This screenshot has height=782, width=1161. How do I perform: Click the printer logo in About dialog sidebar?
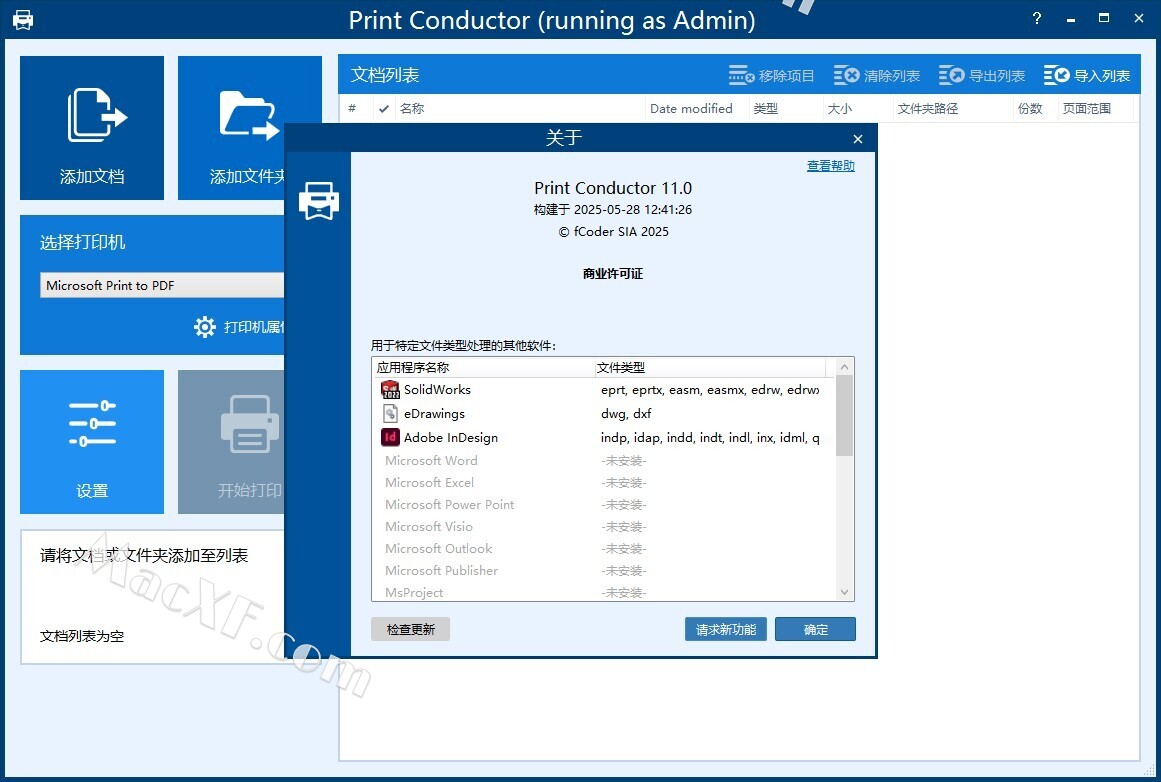318,201
